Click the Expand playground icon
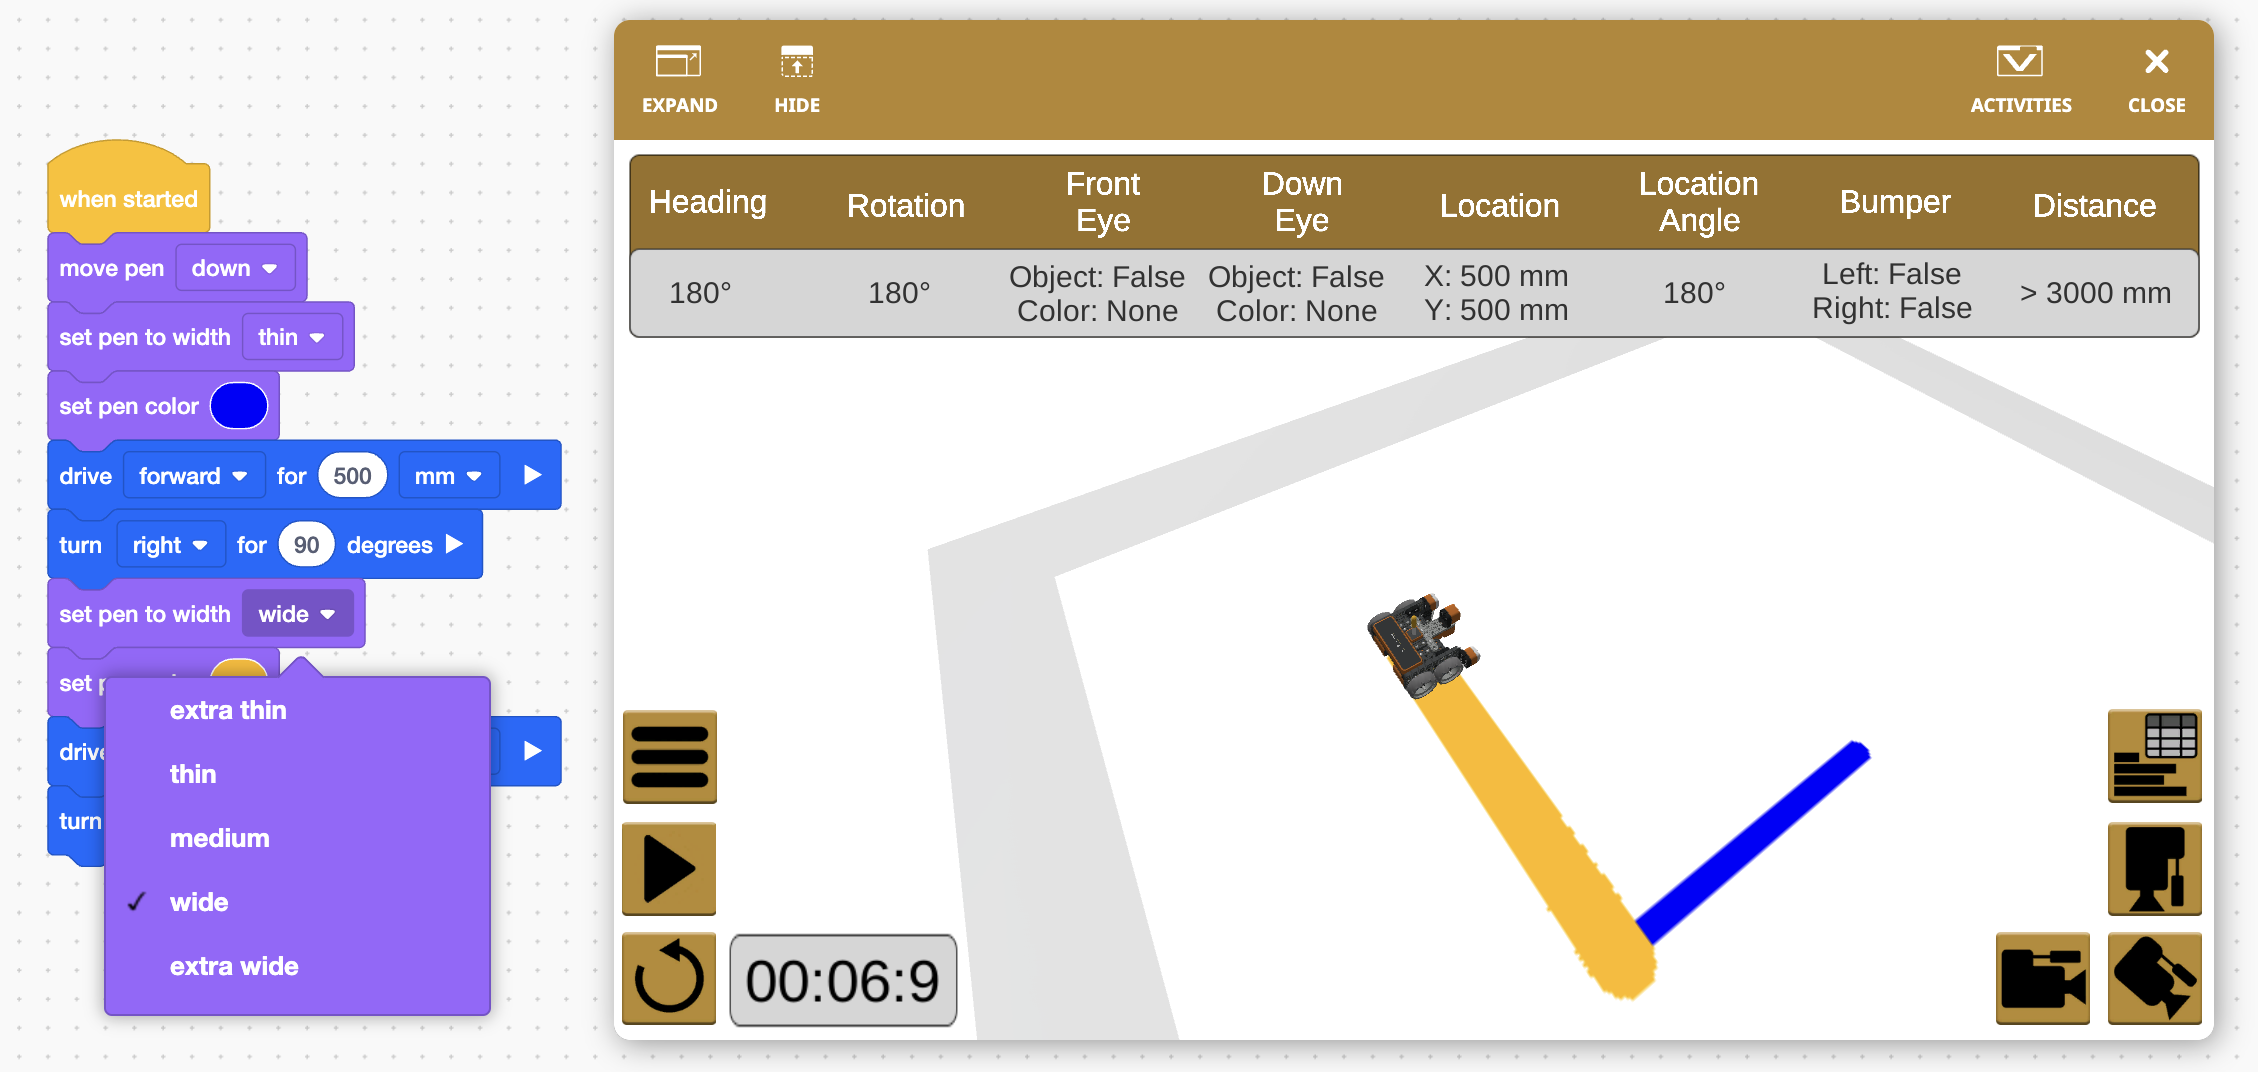 click(680, 75)
